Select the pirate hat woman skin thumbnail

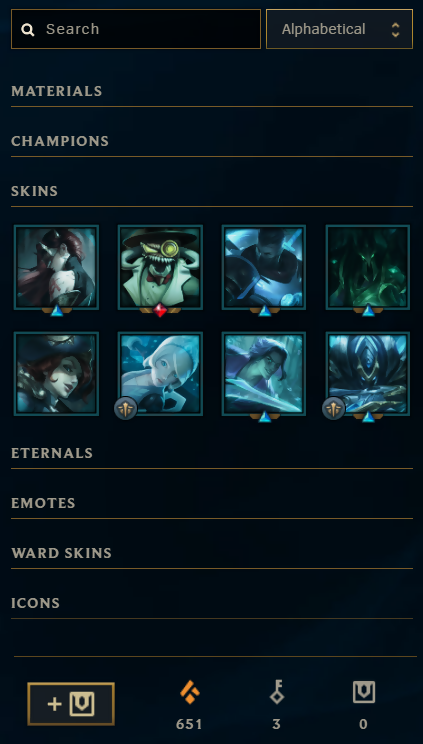click(56, 374)
